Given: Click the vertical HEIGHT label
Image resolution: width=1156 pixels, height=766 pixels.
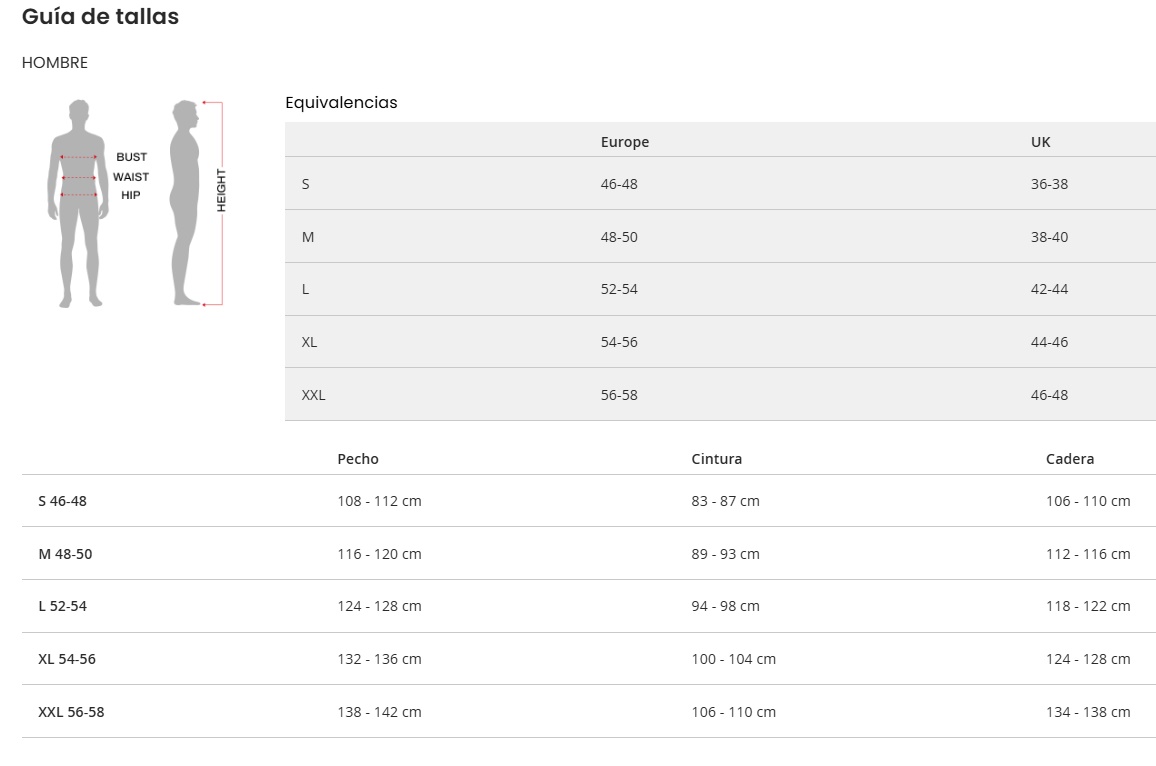Looking at the screenshot, I should pyautogui.click(x=221, y=190).
